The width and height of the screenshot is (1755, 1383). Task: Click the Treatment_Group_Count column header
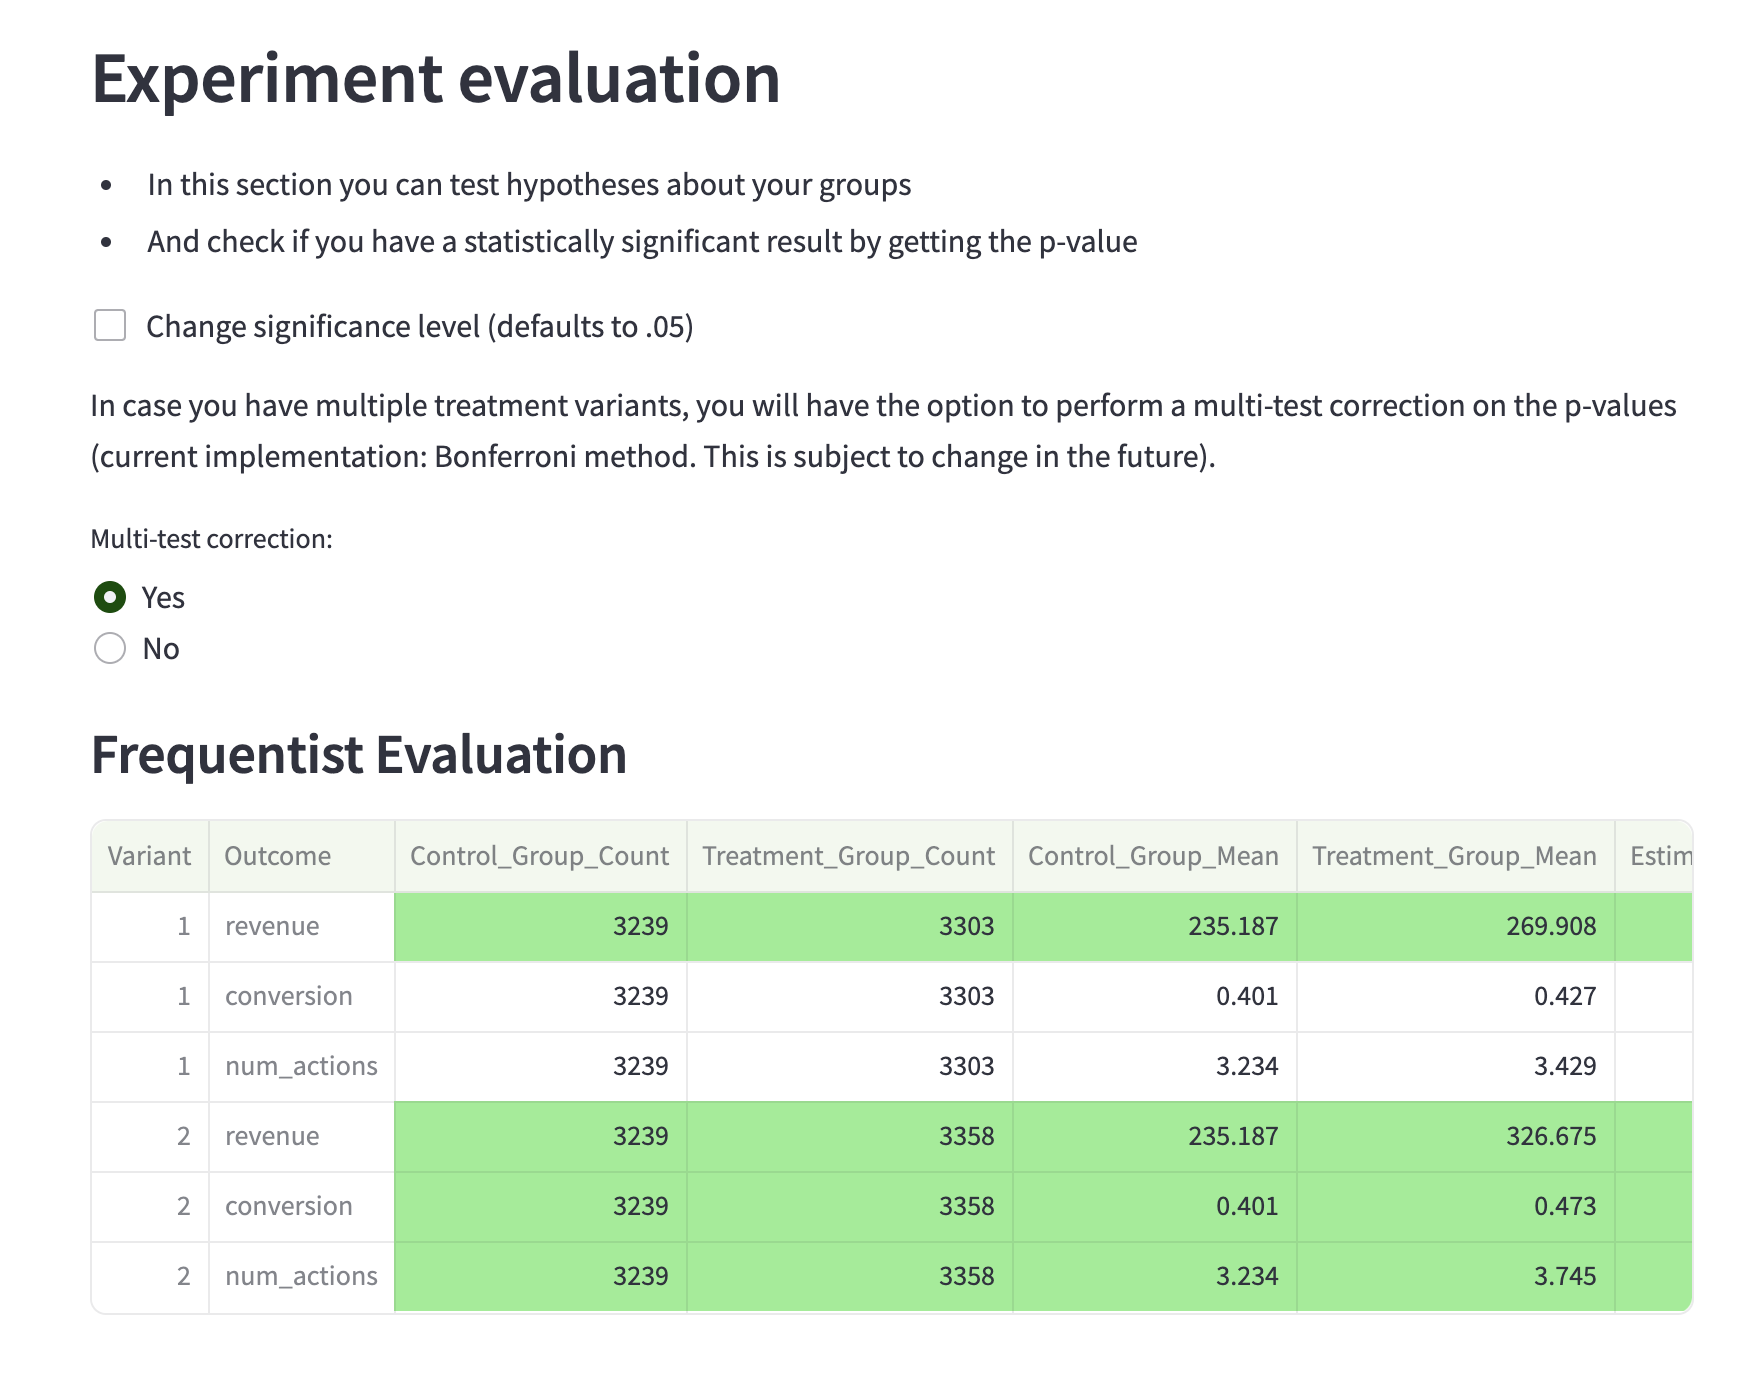coord(848,856)
